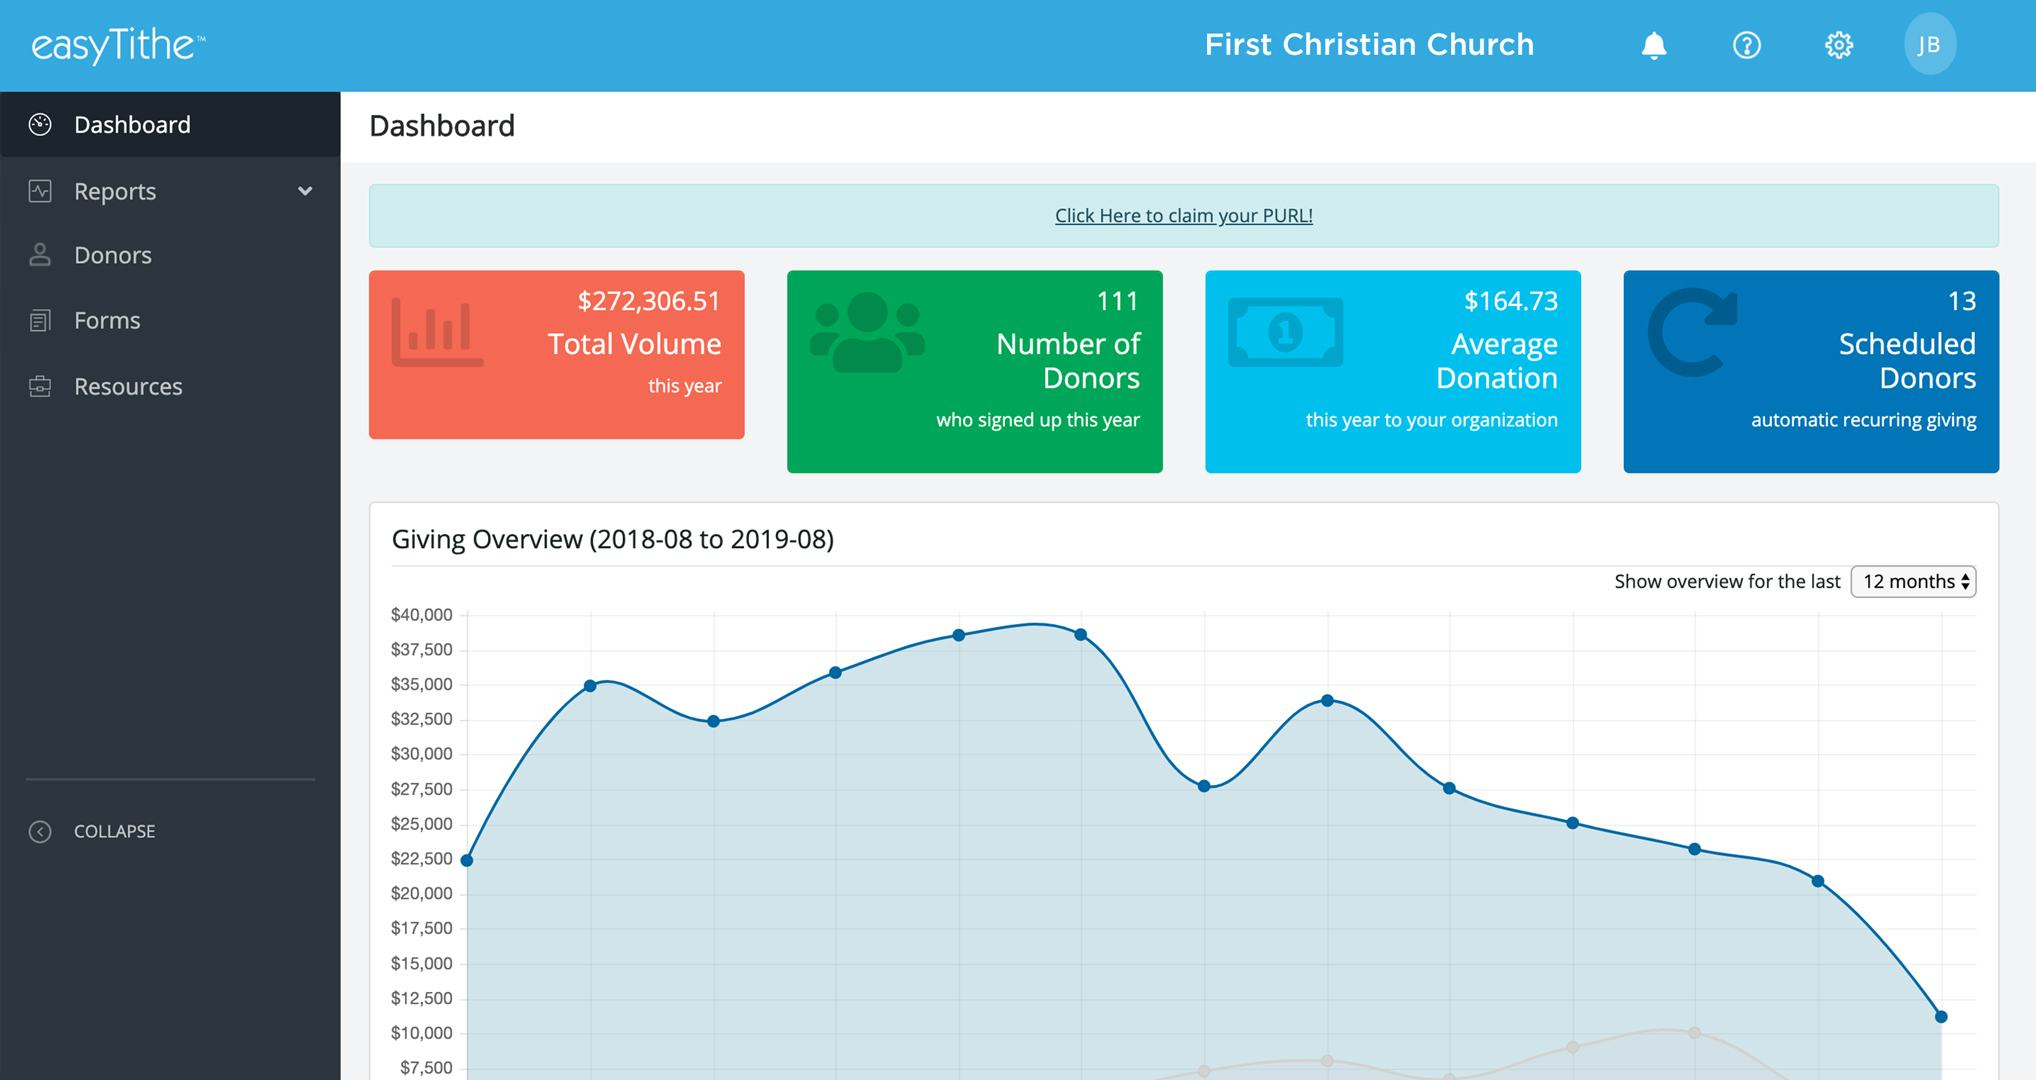Screen dimensions: 2036x1080
Task: Click the easyTithe logo
Action: (x=115, y=44)
